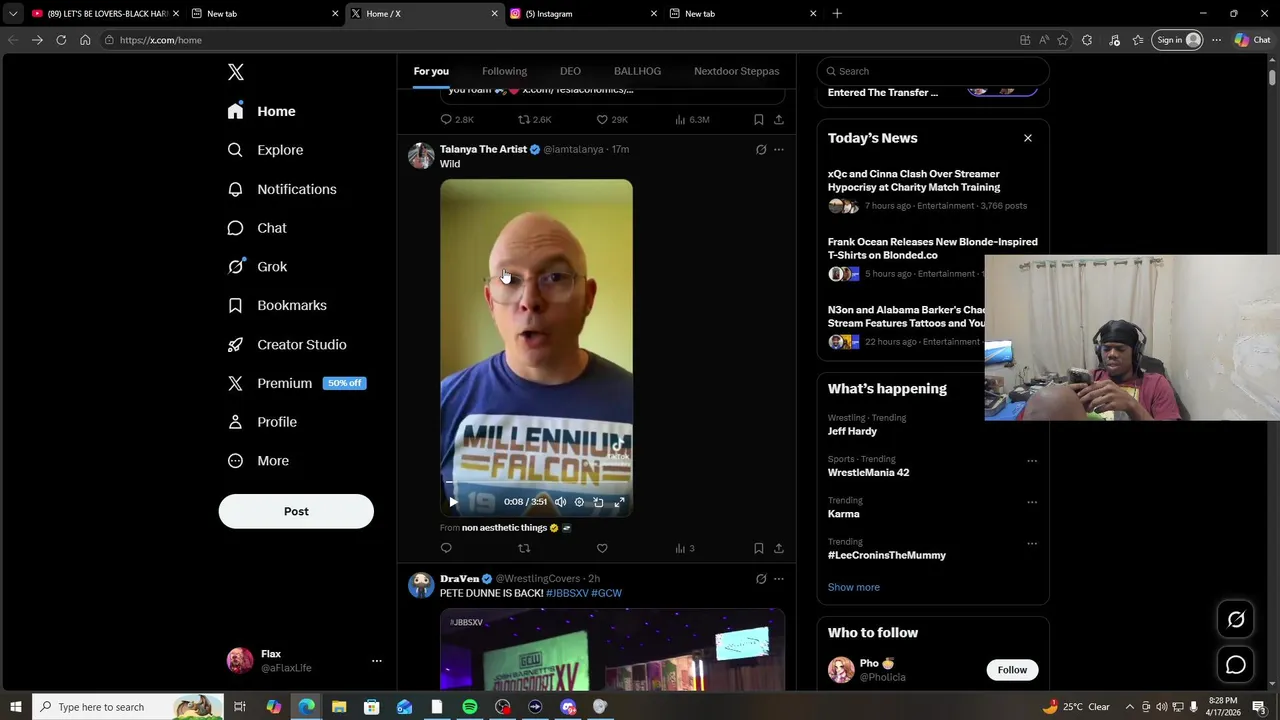Open more options for #LeeCroninsTheMummy trend
Image resolution: width=1280 pixels, height=720 pixels.
tap(1032, 543)
